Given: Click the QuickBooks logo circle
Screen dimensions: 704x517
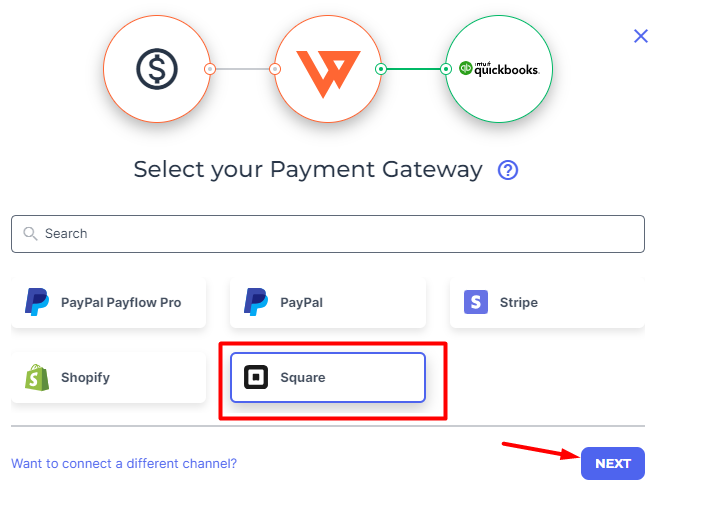Looking at the screenshot, I should 499,69.
